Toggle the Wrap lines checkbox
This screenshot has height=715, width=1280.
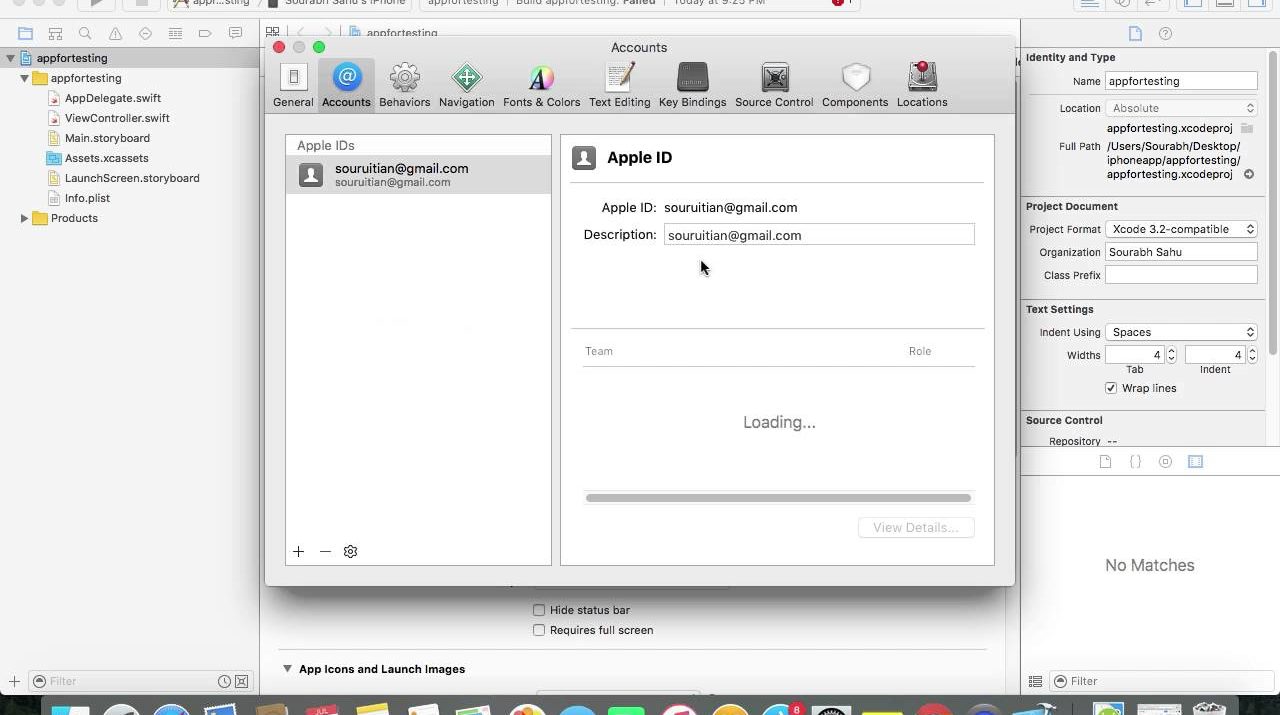[1111, 388]
